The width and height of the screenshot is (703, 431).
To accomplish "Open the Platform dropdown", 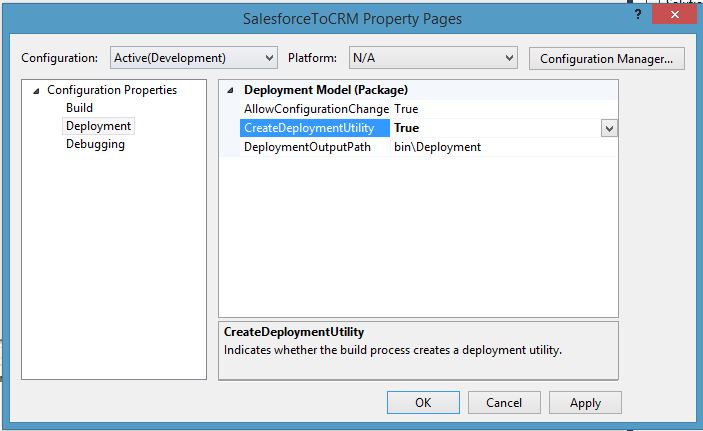I will tap(433, 58).
